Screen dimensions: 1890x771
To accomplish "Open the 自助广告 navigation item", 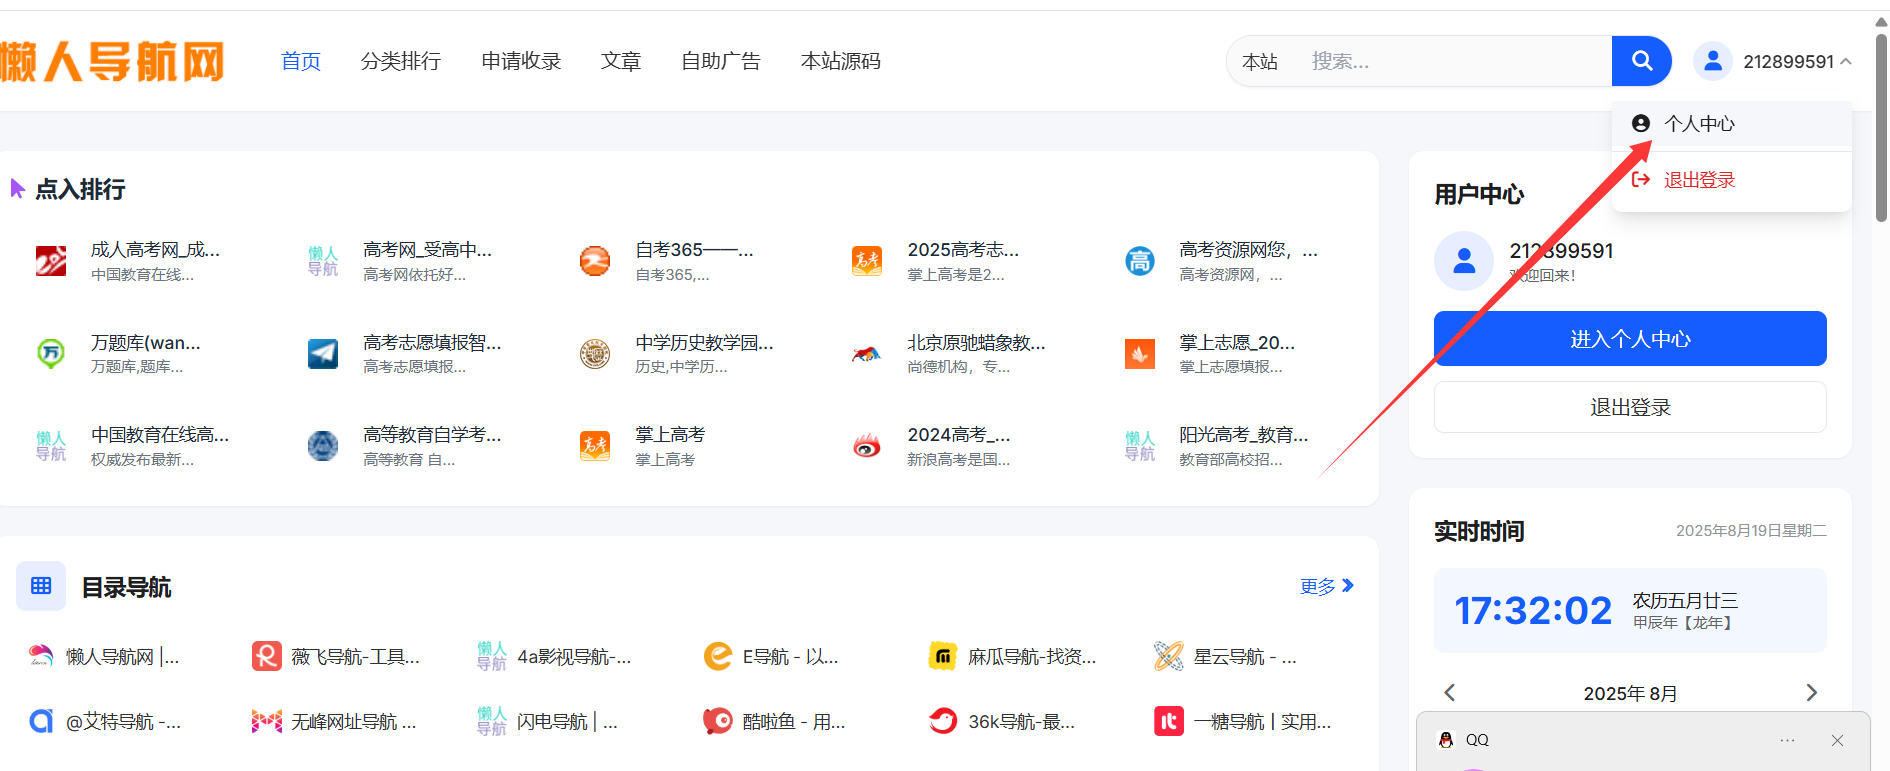I will click(721, 61).
